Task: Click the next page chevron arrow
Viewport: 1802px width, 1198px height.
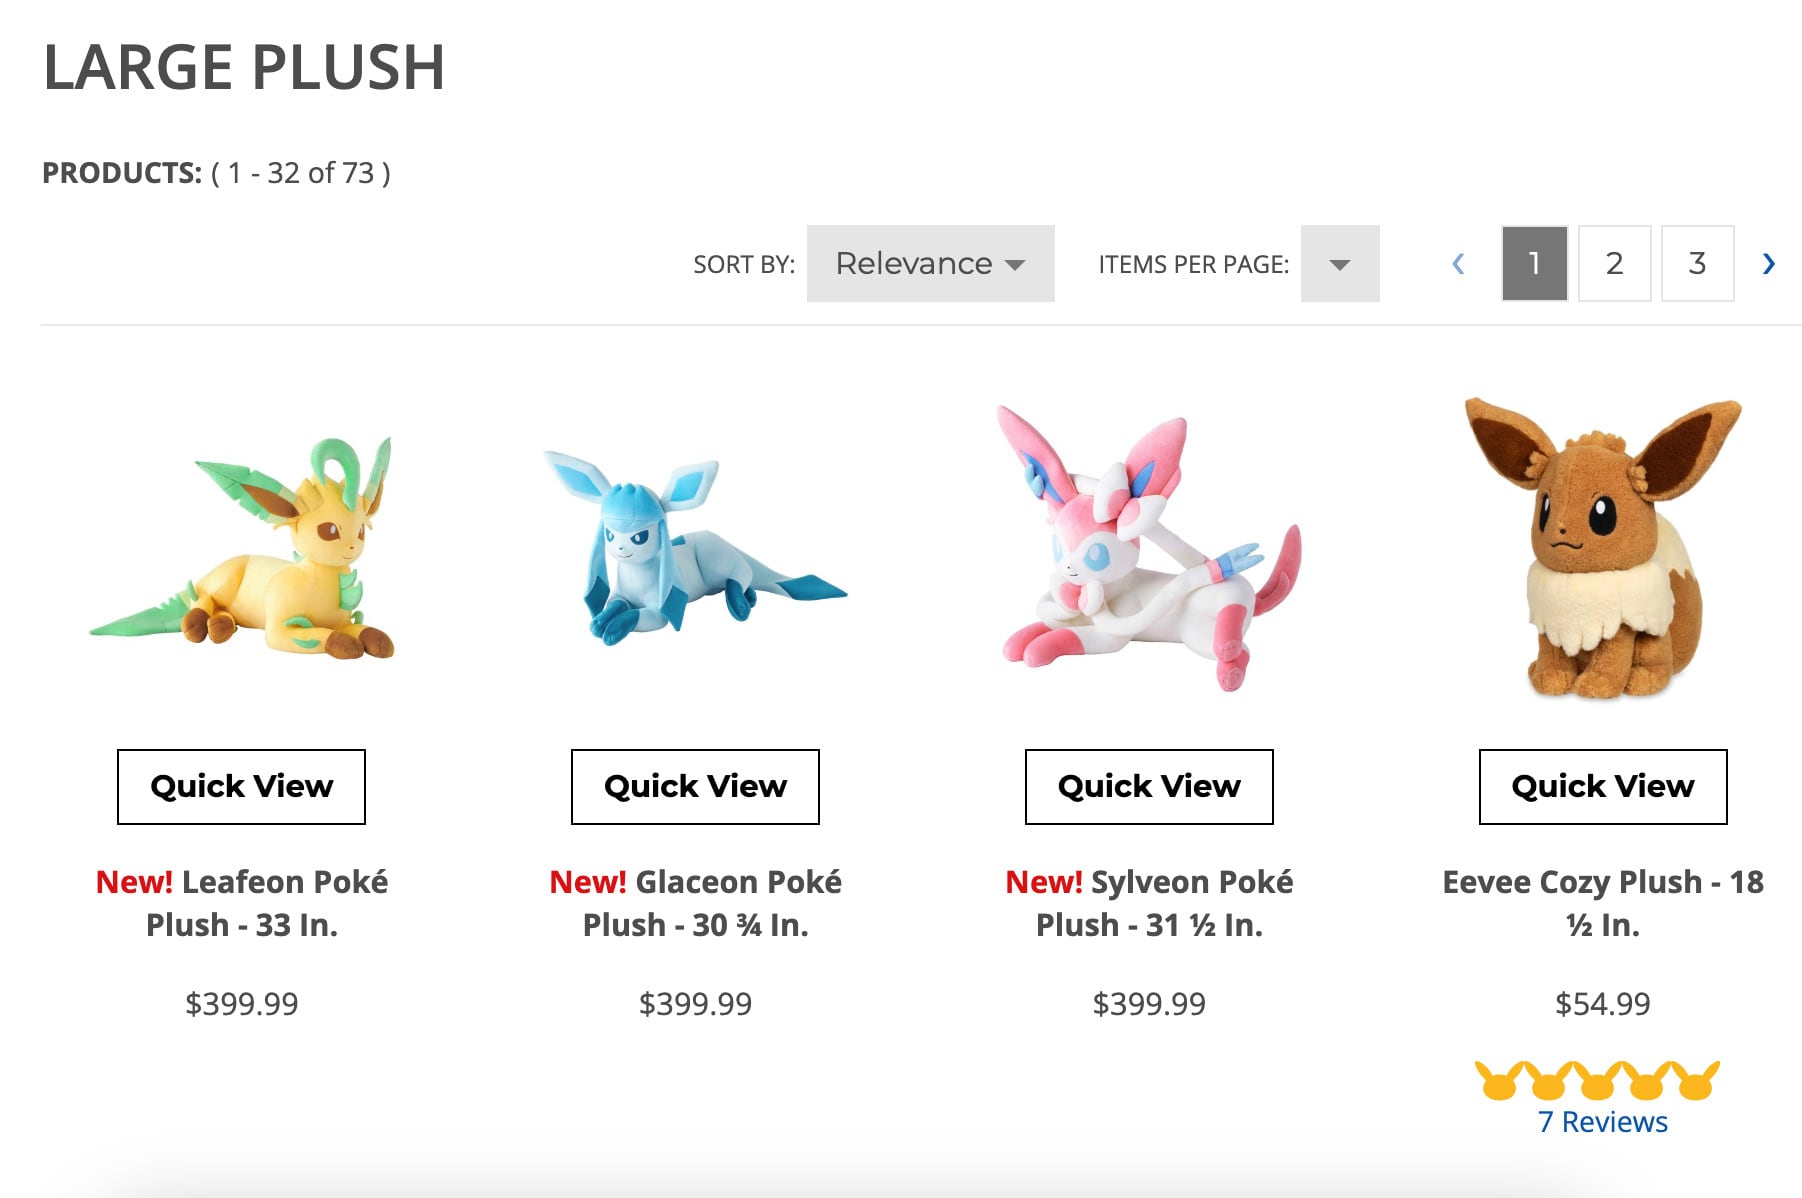Action: coord(1769,263)
